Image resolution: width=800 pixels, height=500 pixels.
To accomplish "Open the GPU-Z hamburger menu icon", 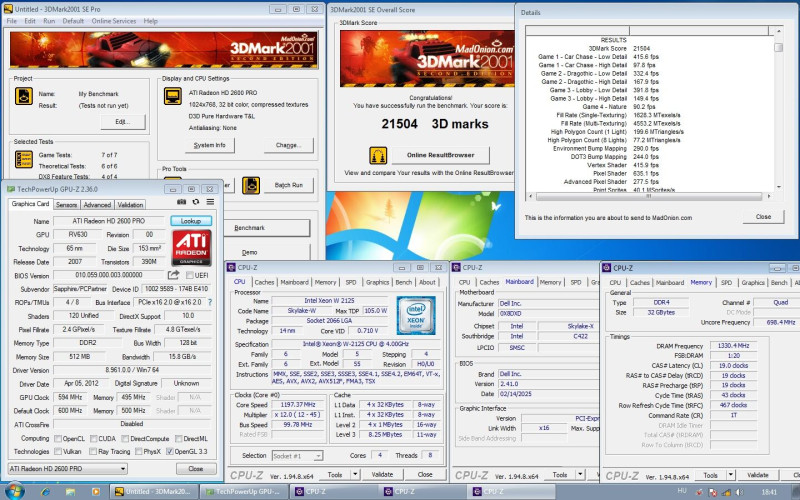I will tap(210, 202).
